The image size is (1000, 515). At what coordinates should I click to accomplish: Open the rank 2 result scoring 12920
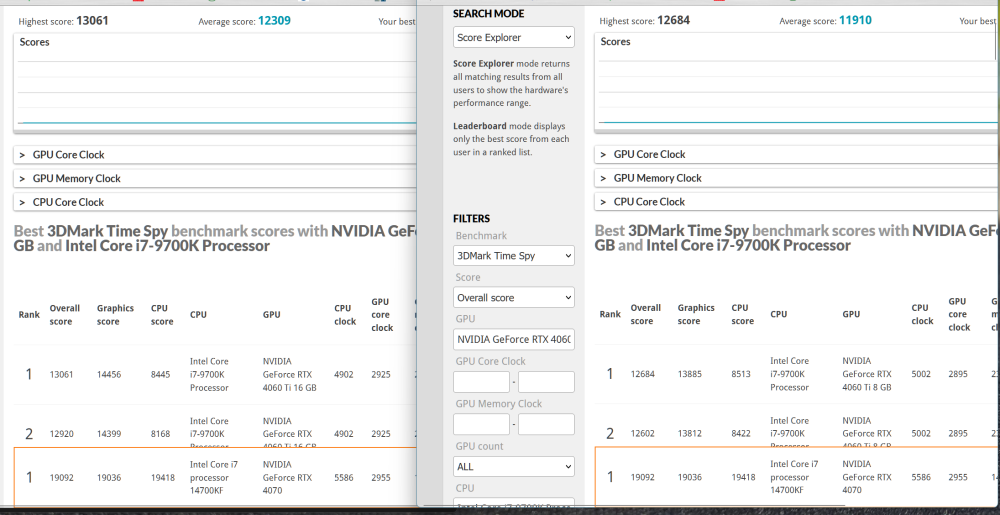click(61, 434)
